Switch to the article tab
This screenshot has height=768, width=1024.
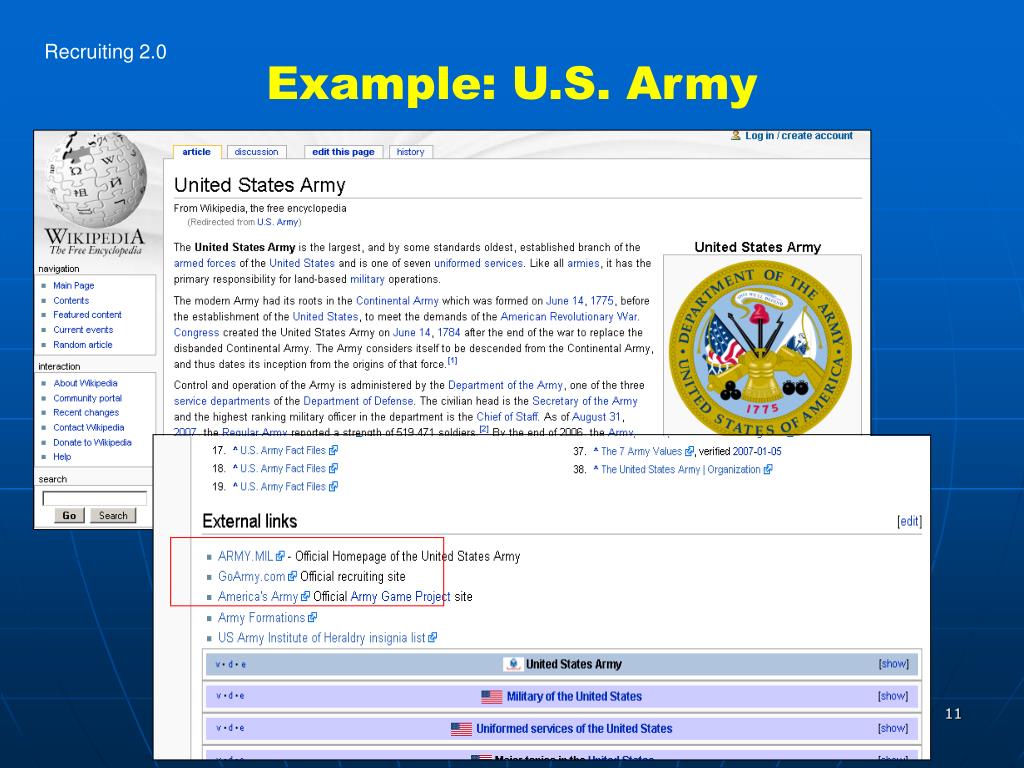pyautogui.click(x=197, y=152)
